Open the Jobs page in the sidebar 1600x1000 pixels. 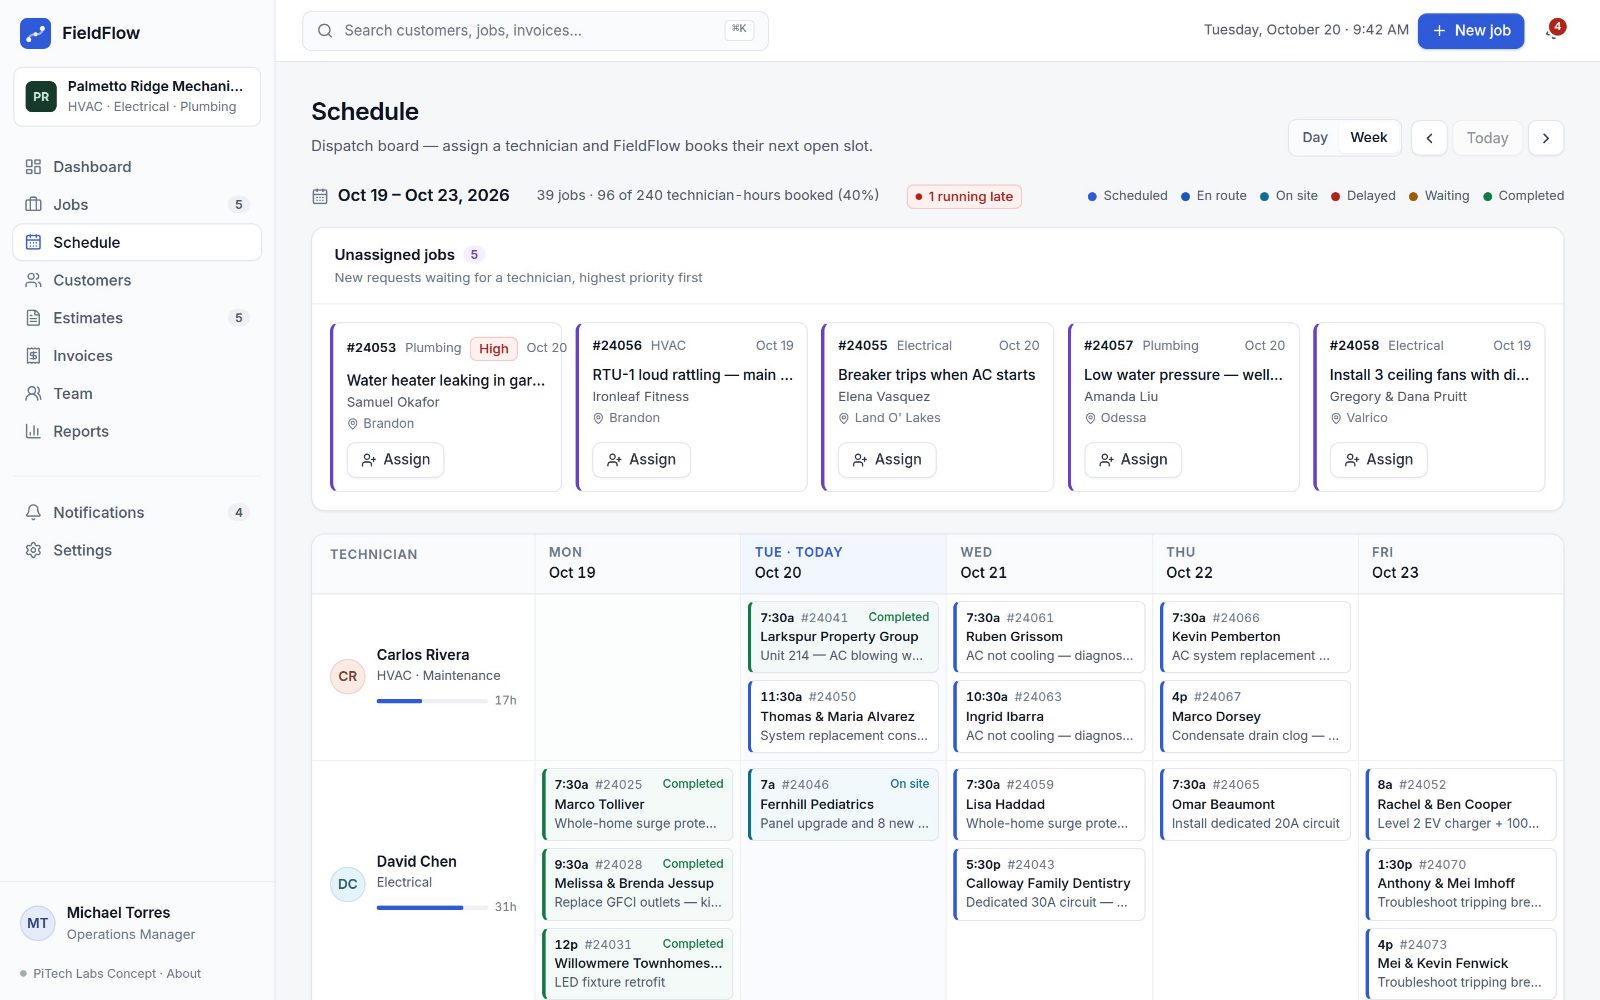click(137, 205)
